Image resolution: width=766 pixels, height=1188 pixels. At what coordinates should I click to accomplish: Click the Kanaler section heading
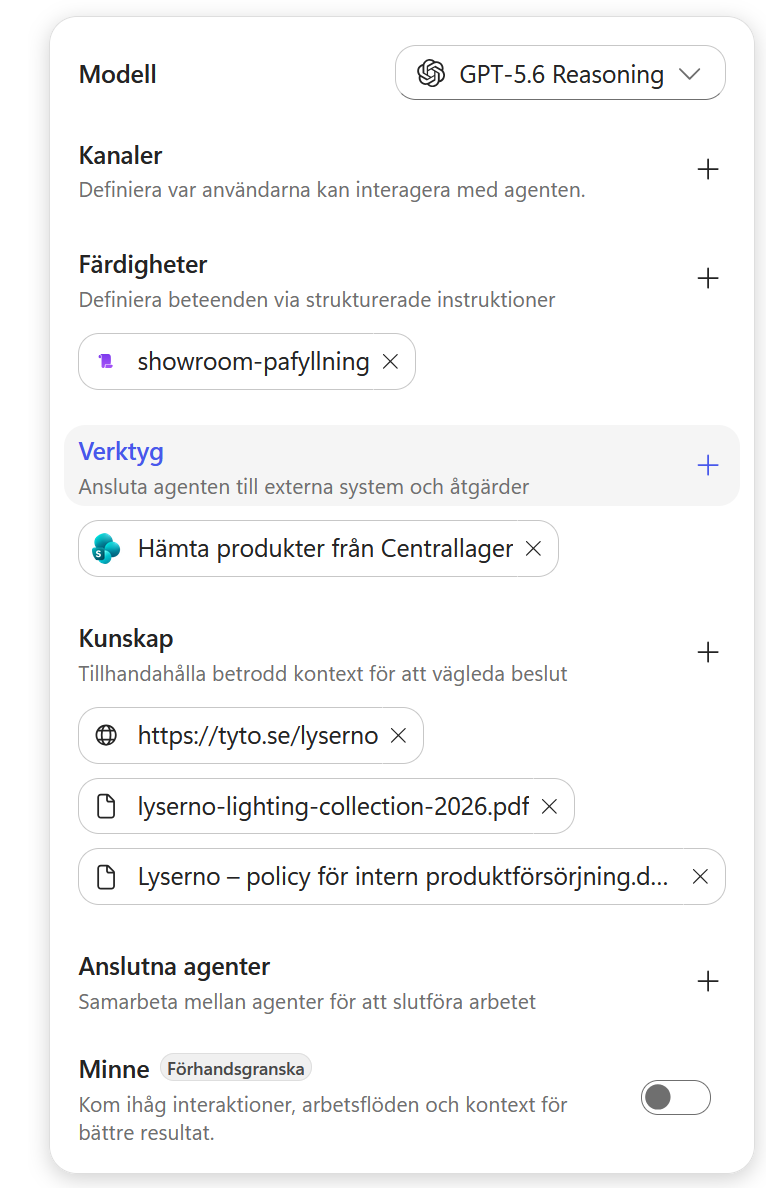[x=120, y=155]
